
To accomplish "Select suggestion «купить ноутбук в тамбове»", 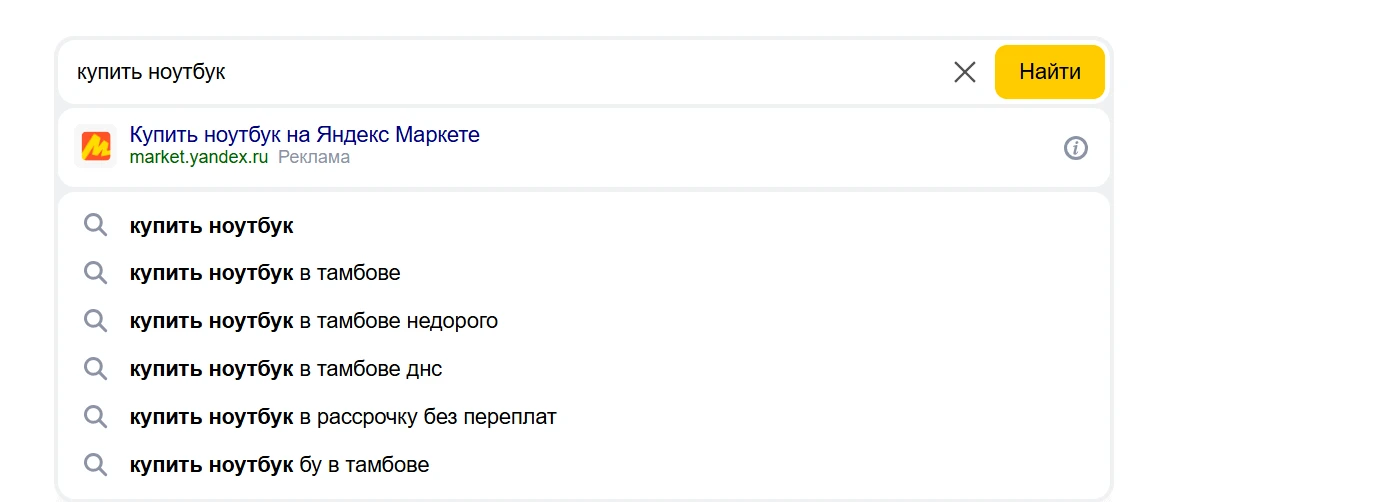I will tap(265, 273).
